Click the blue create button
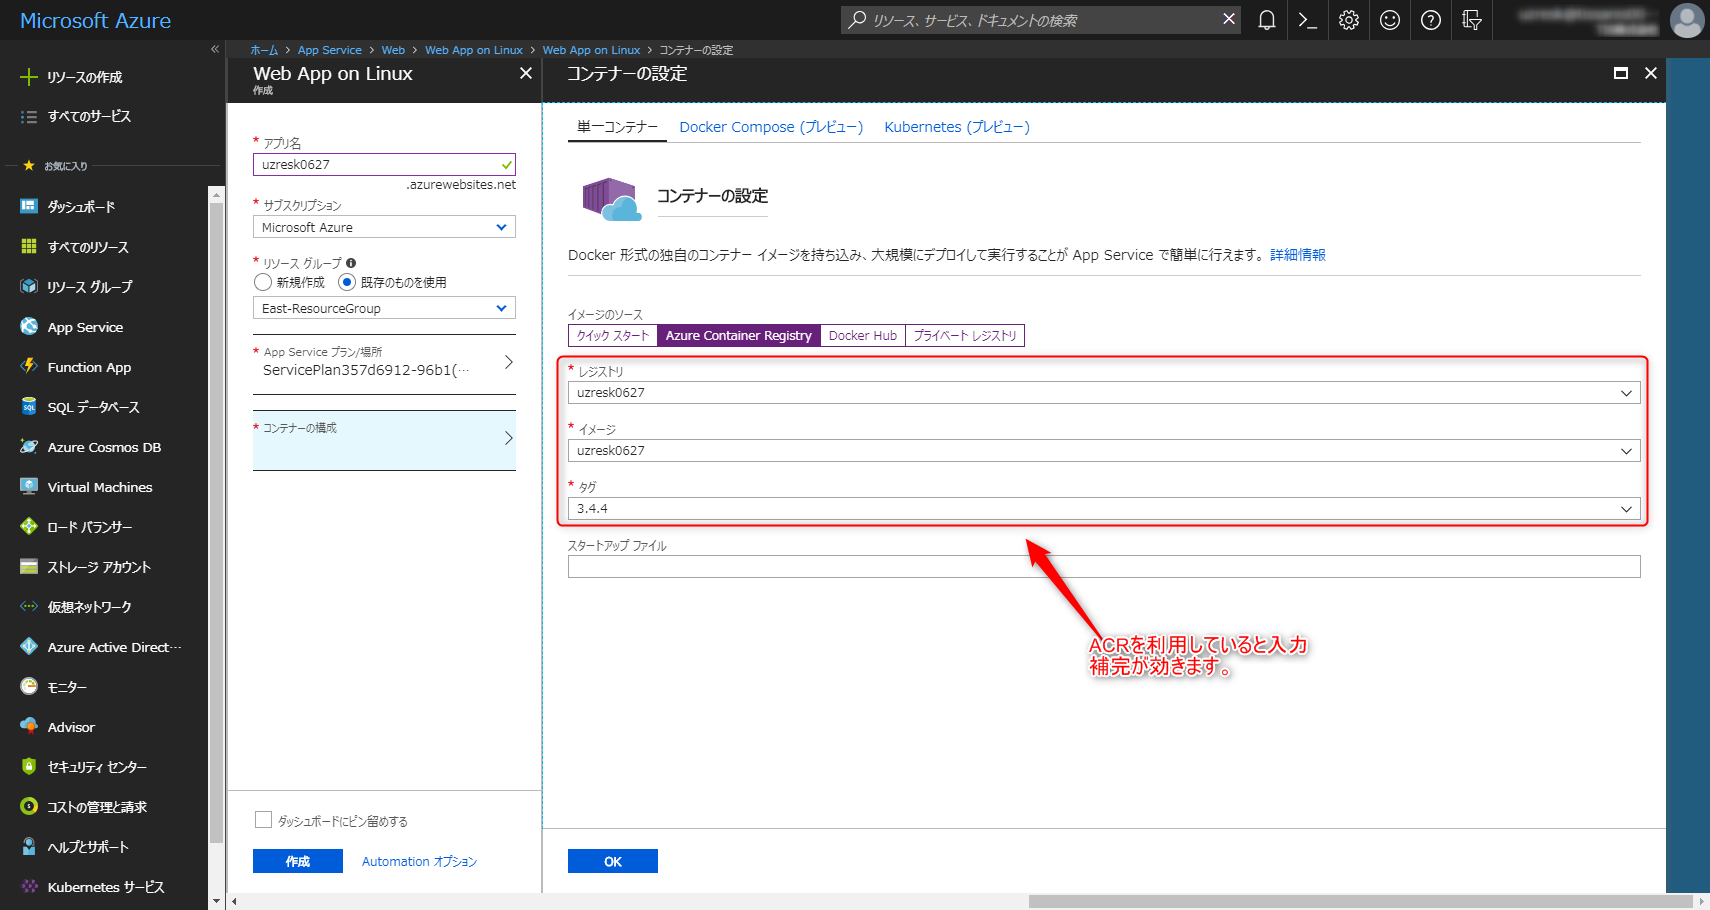 click(x=298, y=861)
